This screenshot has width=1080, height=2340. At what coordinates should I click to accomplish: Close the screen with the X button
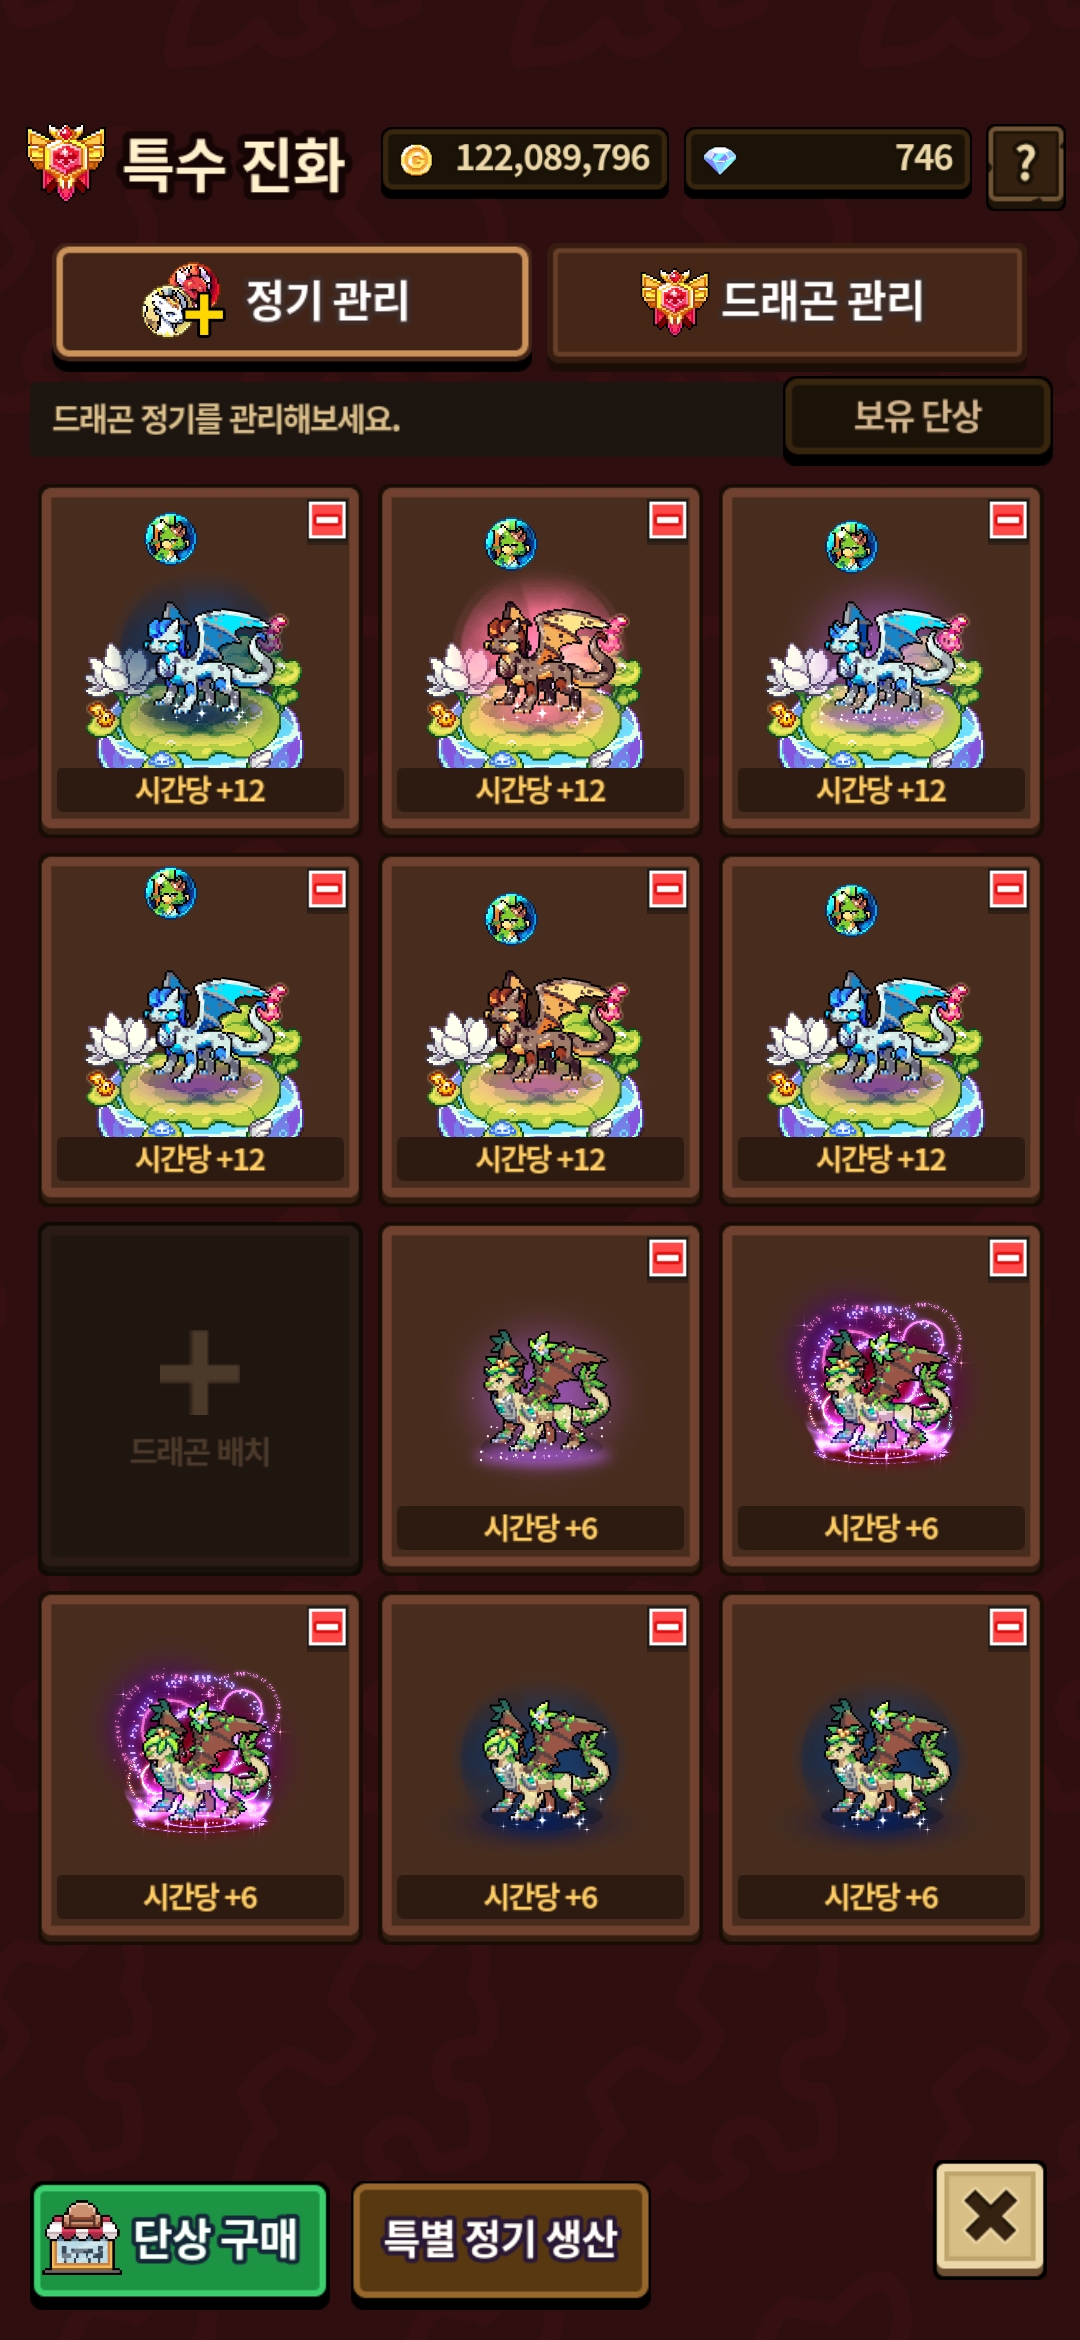[990, 2217]
